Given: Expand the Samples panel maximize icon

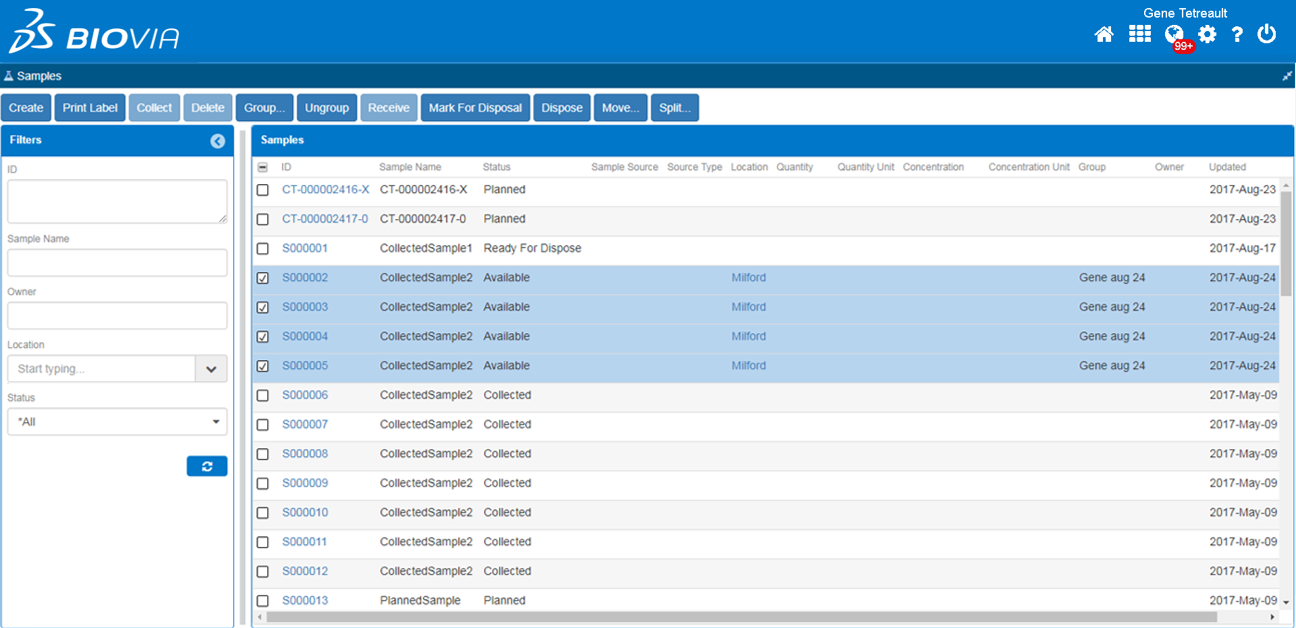Looking at the screenshot, I should point(1287,76).
